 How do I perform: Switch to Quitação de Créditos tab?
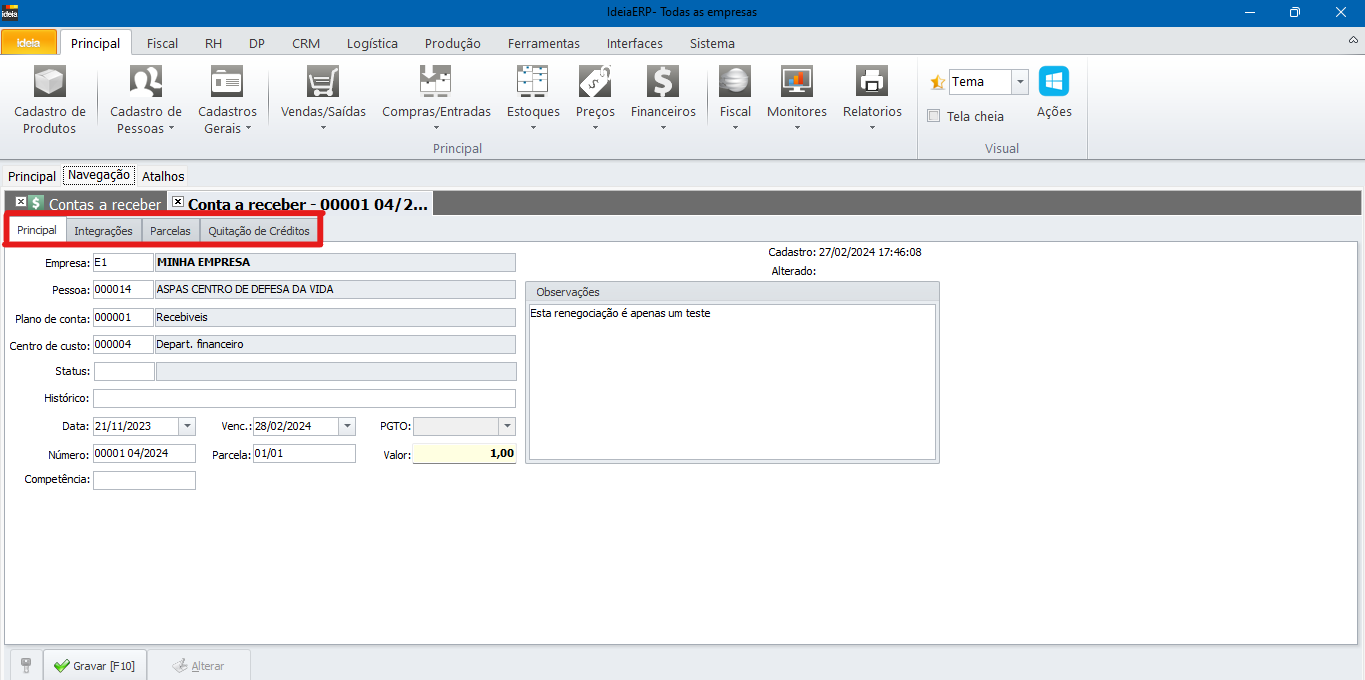click(259, 231)
